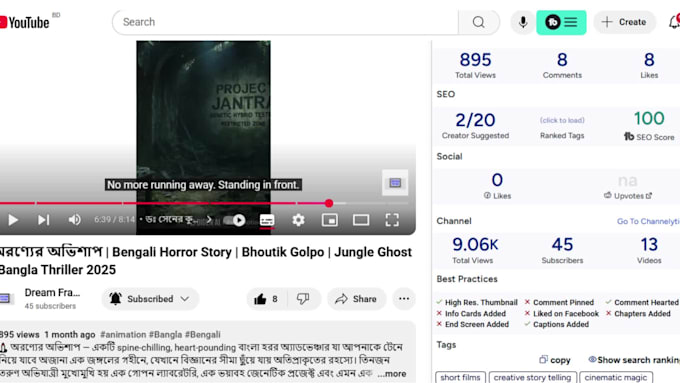Toggle subtitles/closed captions
Screen dimensions: 680x383
coord(267,220)
